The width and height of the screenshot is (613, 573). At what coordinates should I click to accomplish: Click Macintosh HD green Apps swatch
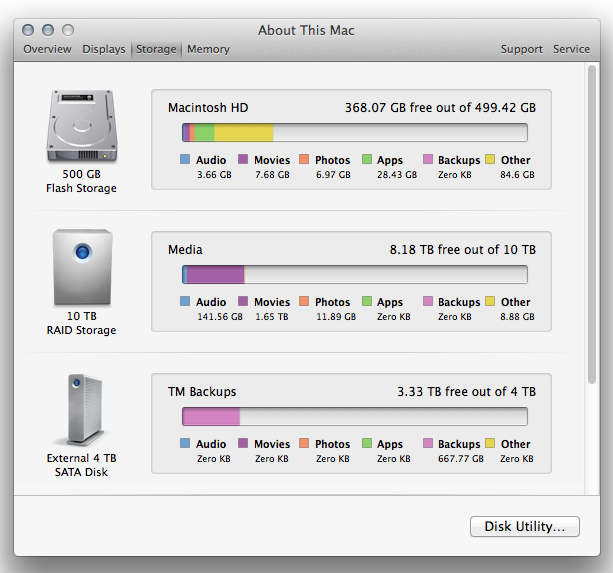click(x=367, y=159)
